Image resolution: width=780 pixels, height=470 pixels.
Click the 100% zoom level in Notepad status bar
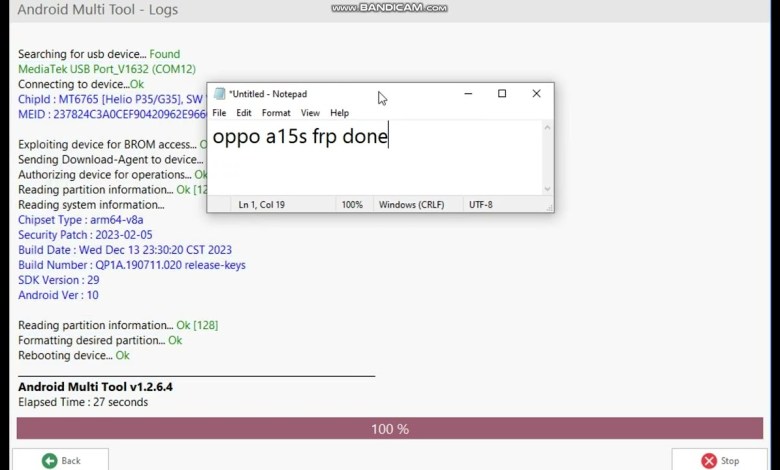(352, 204)
